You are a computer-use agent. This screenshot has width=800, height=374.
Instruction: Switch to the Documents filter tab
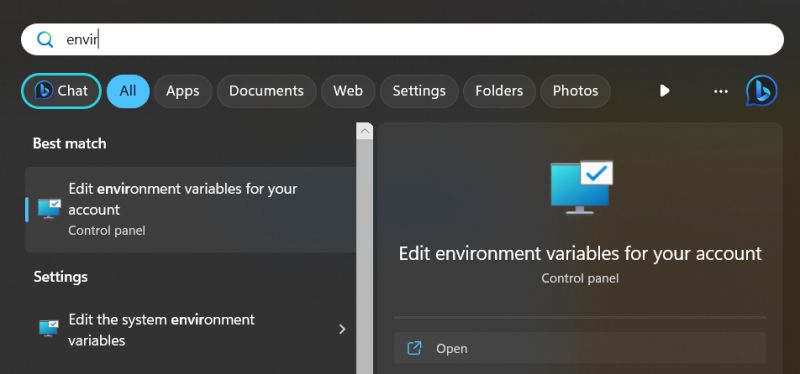point(266,91)
